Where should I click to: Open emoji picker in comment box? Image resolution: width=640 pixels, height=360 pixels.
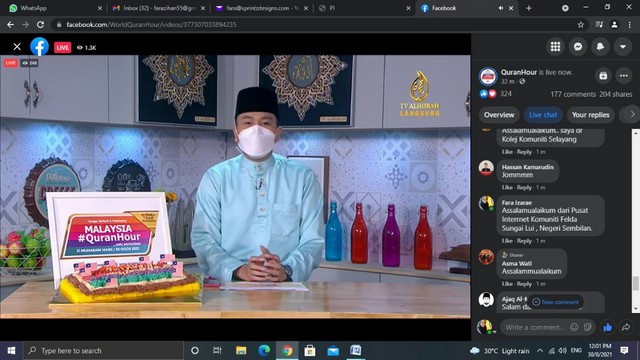(574, 327)
